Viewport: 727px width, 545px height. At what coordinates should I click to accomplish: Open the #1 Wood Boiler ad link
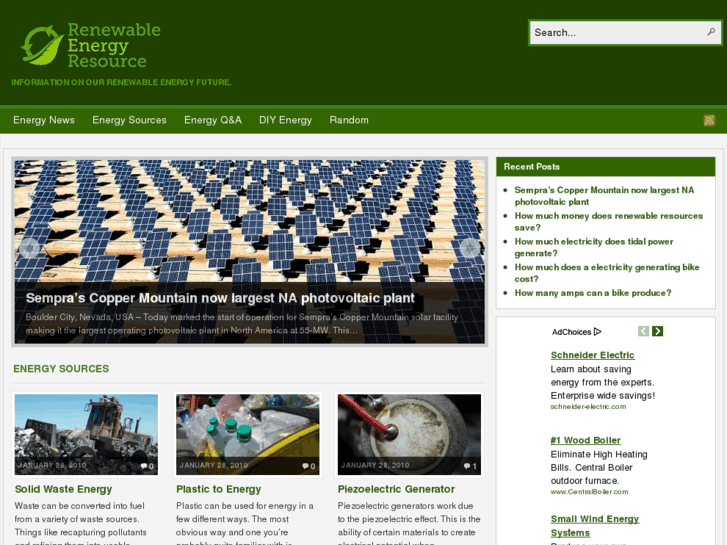point(586,440)
